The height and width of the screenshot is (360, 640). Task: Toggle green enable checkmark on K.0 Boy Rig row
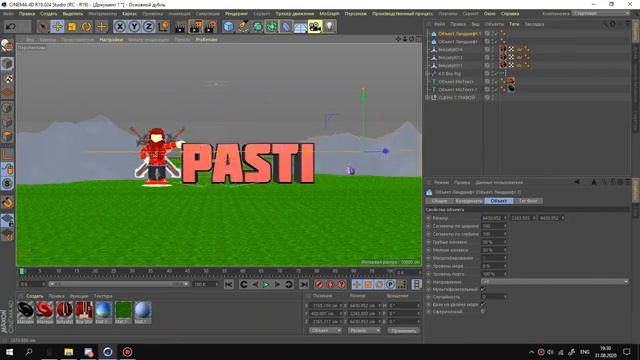click(x=497, y=73)
